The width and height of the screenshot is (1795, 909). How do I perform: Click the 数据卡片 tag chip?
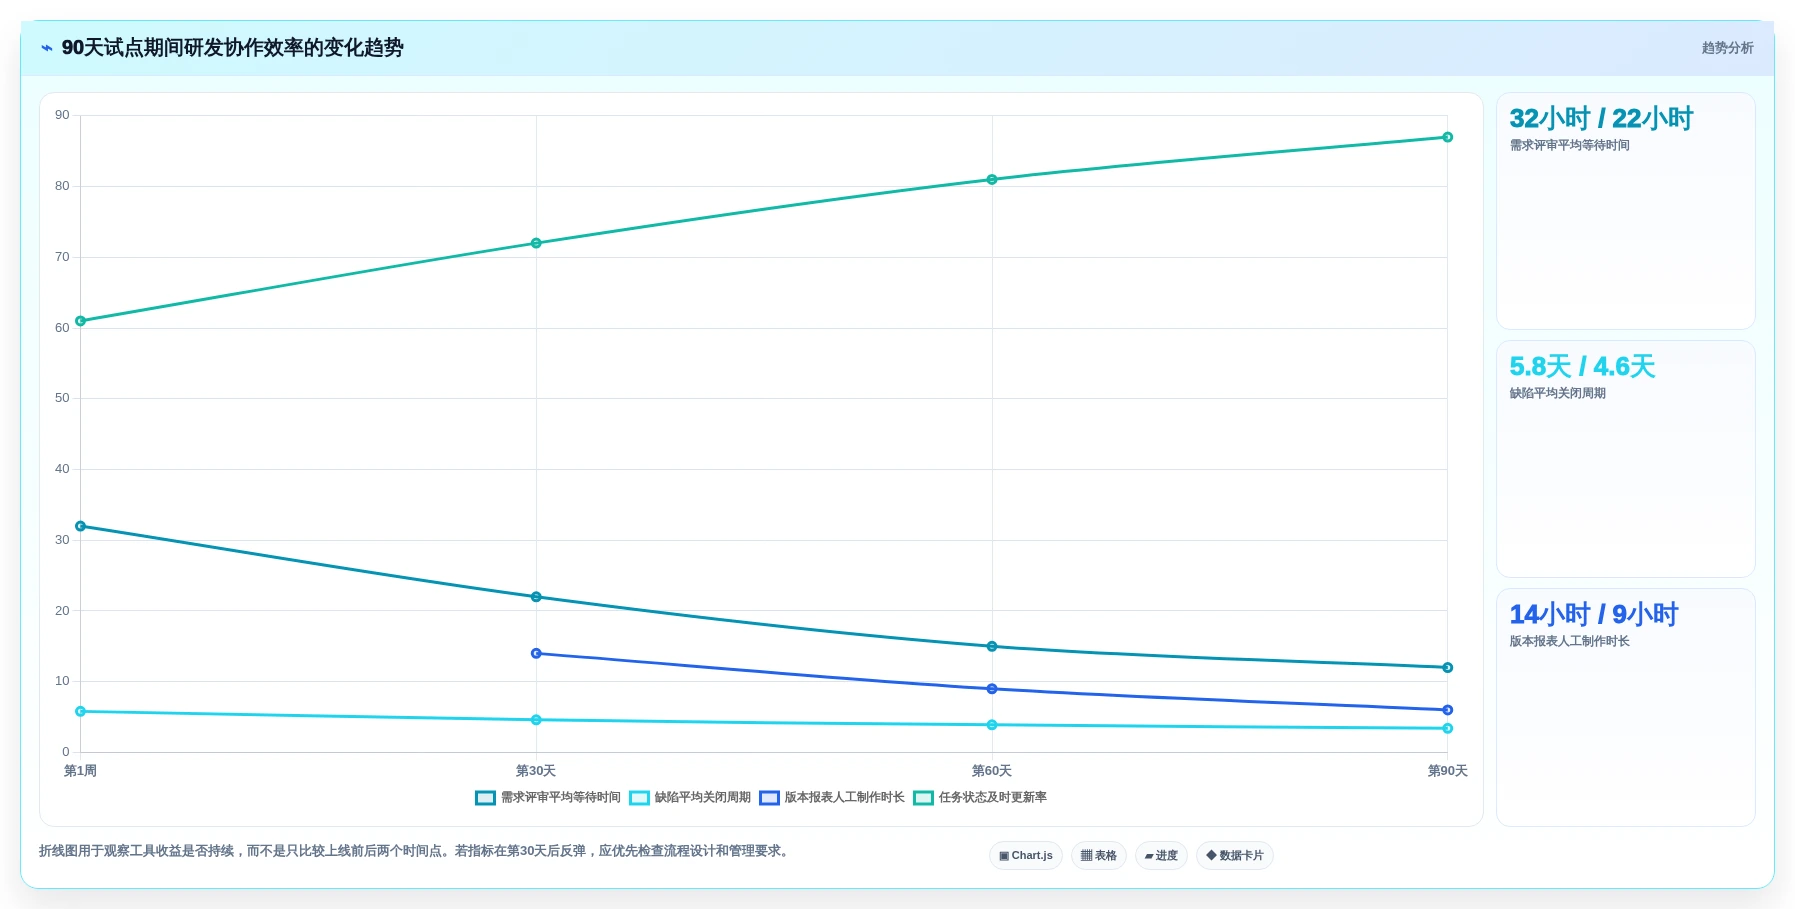1235,856
